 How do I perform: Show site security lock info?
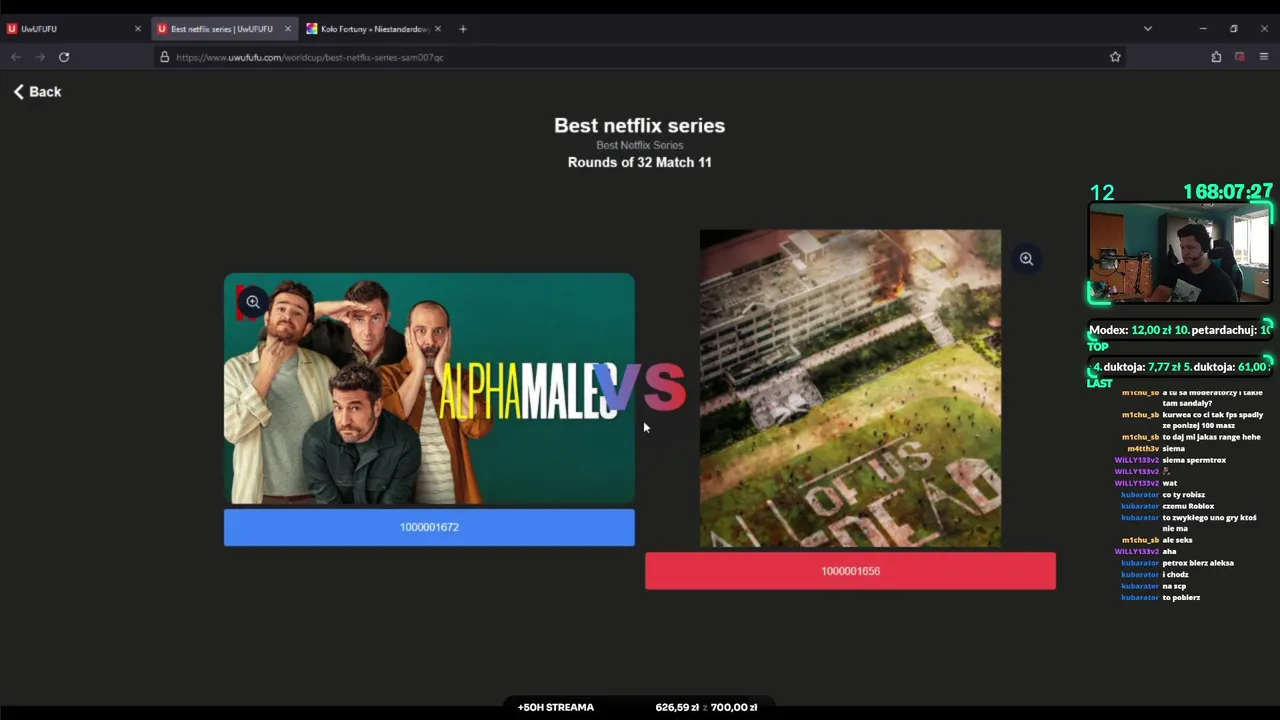click(x=165, y=57)
